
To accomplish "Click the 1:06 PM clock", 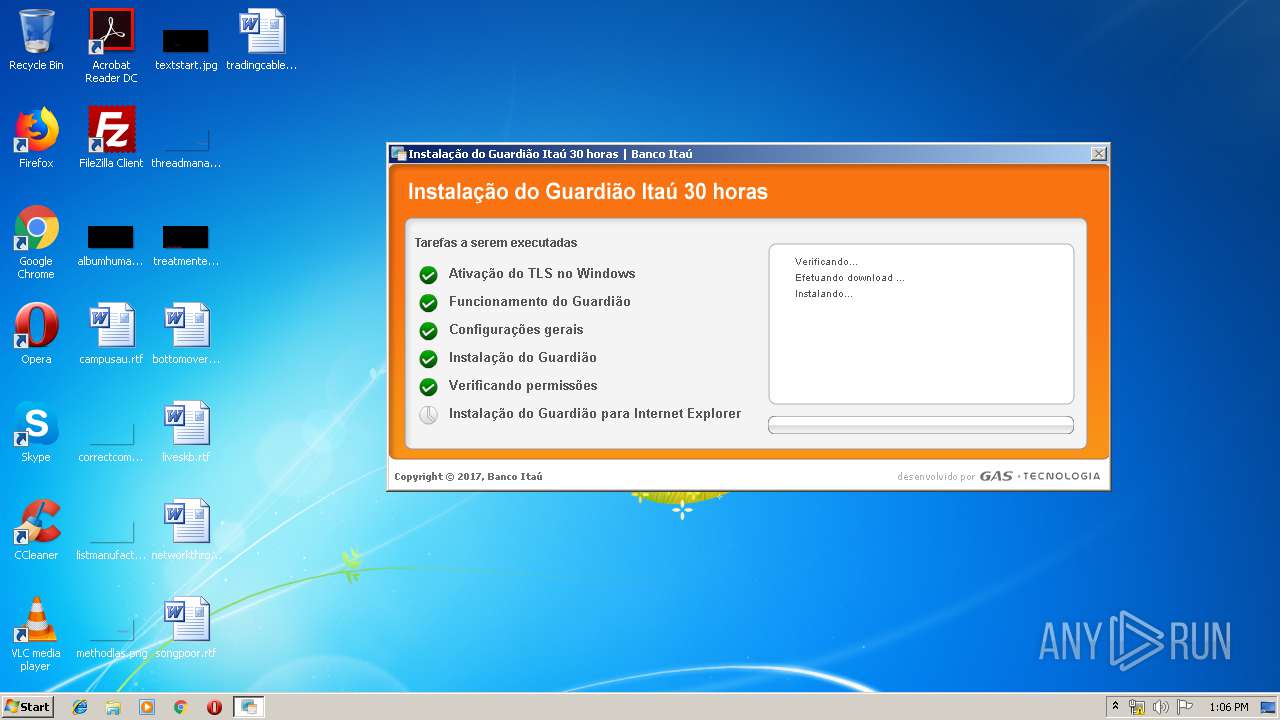I will [x=1228, y=707].
